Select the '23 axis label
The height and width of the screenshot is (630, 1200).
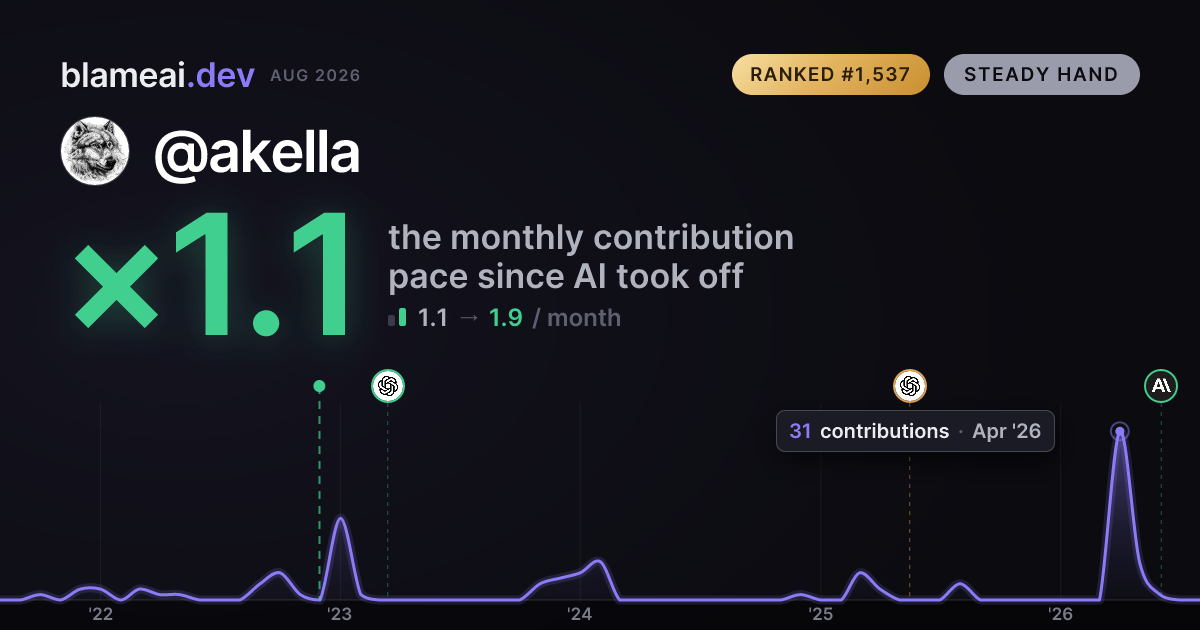click(x=340, y=613)
